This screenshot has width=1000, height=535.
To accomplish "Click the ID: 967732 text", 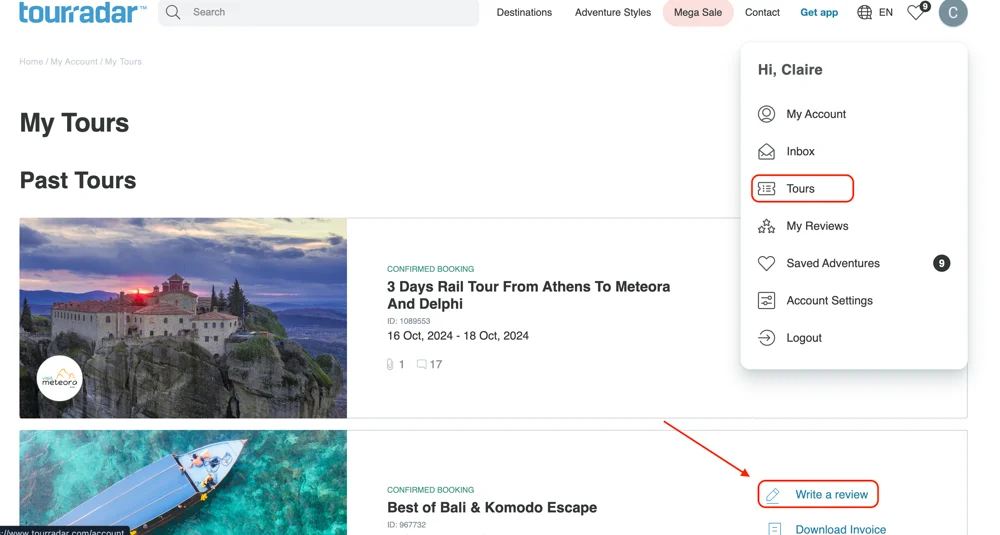I will coord(406,525).
